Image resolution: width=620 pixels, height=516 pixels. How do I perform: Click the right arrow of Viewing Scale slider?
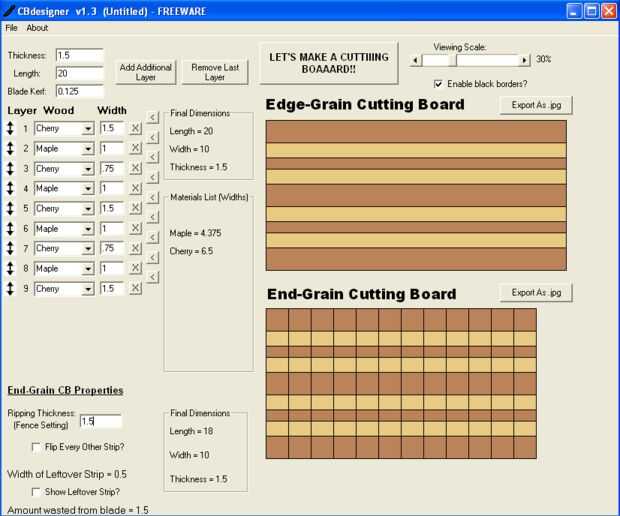pos(524,60)
